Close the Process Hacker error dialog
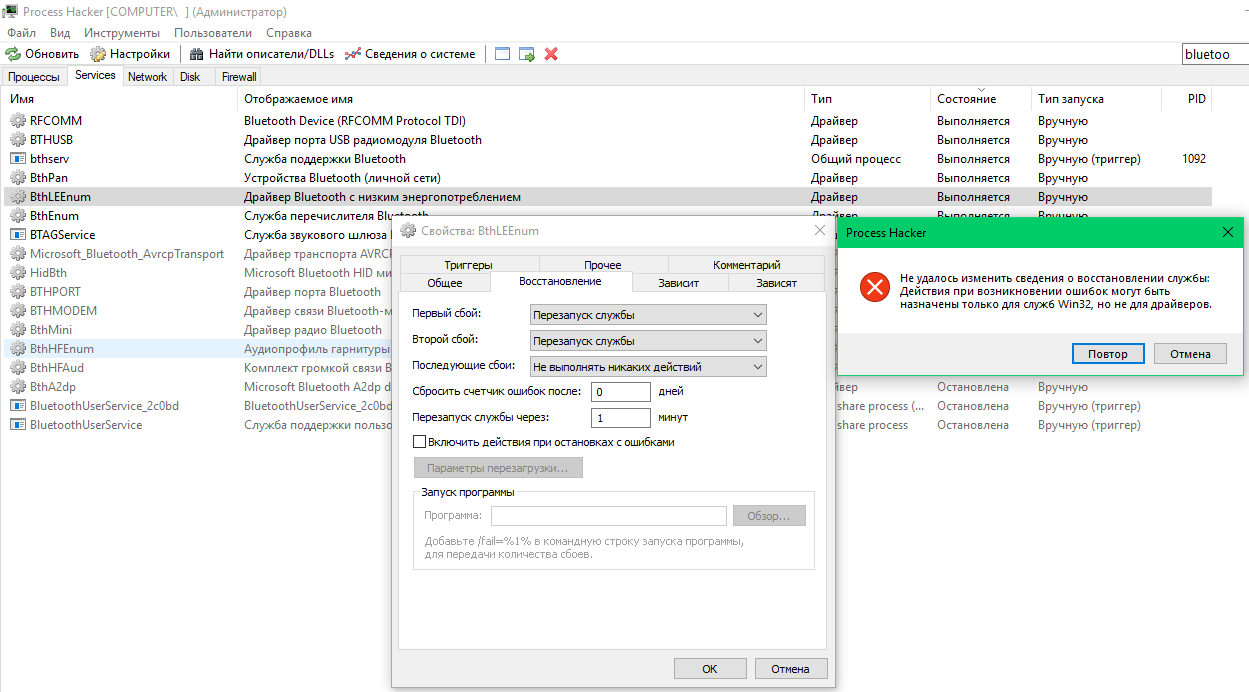The image size is (1249, 692). [1228, 232]
